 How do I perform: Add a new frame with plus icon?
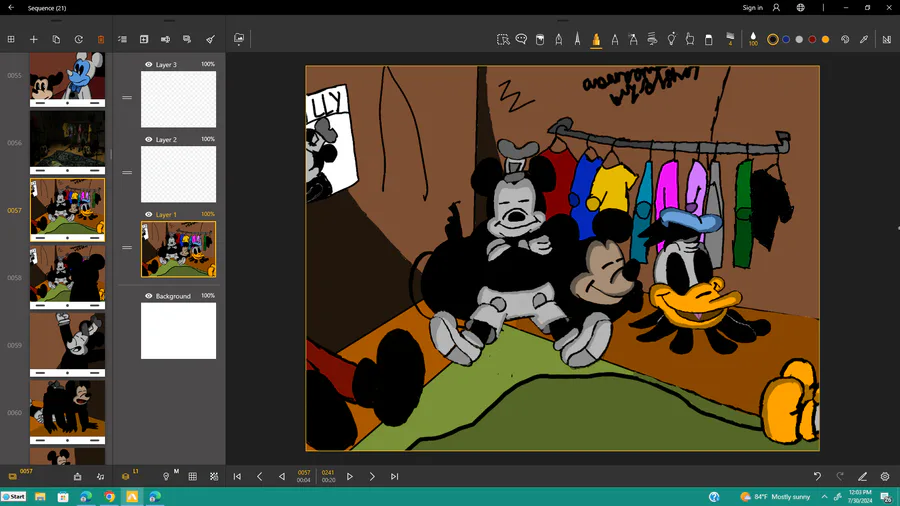[33, 40]
